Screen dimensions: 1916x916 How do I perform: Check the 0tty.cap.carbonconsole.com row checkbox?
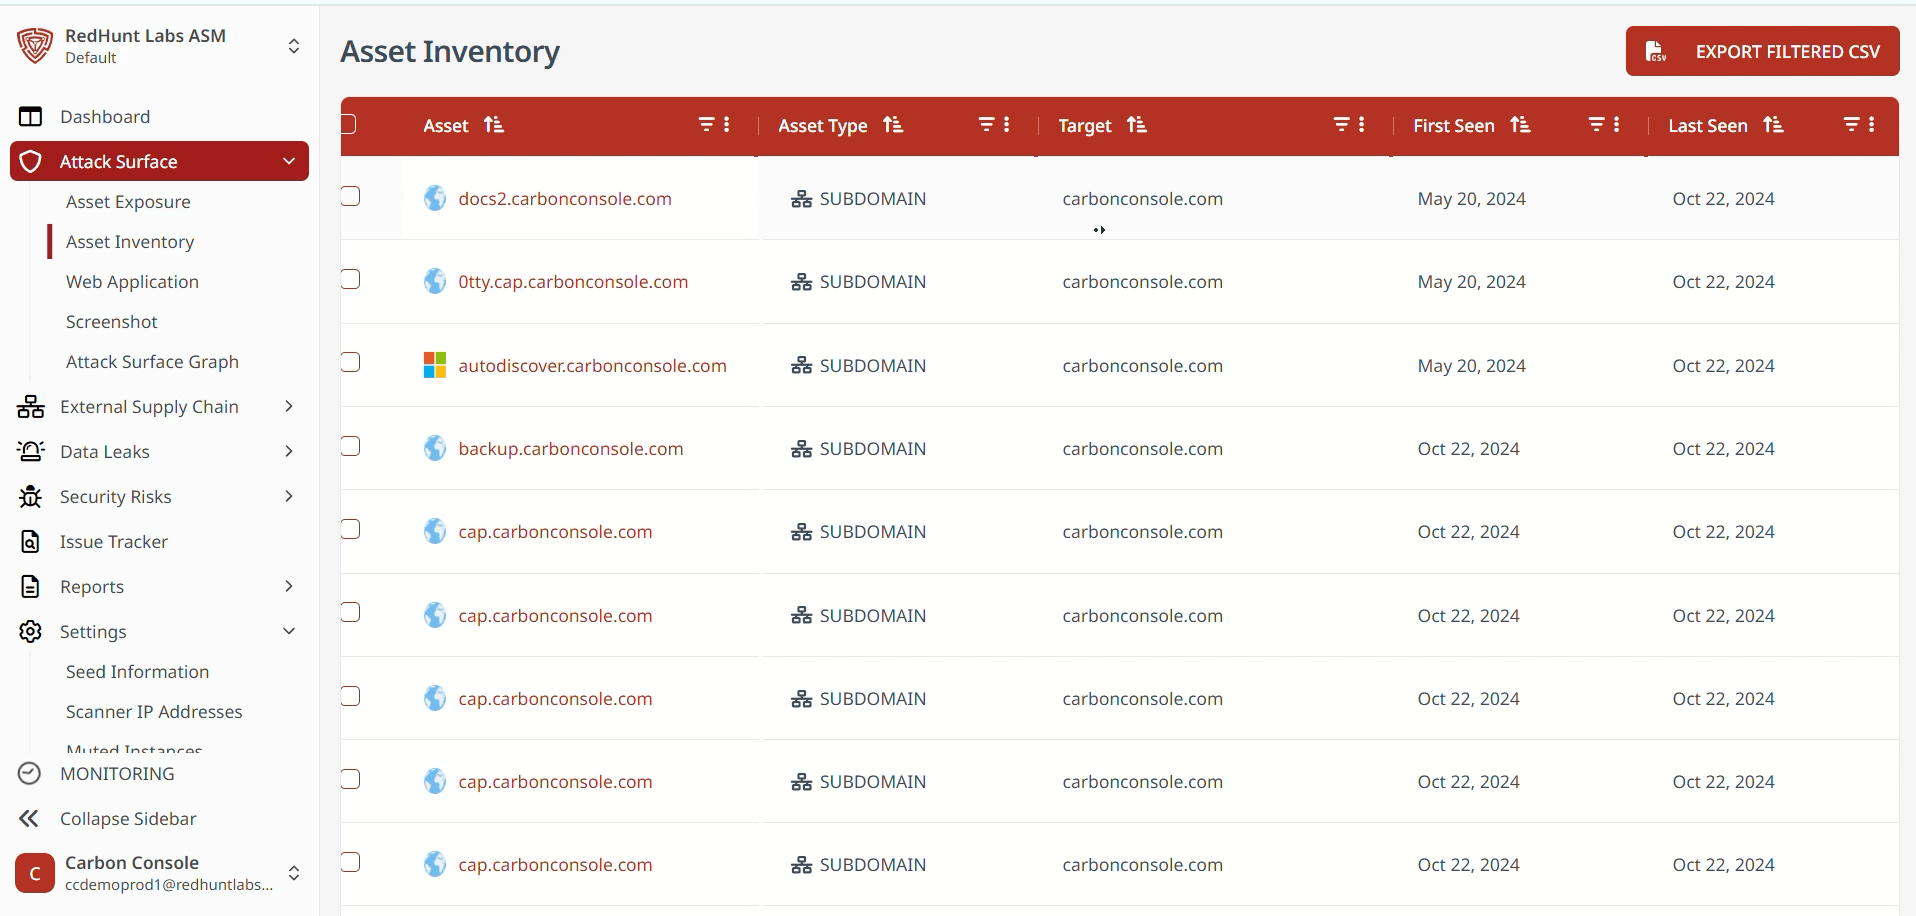pyautogui.click(x=350, y=279)
